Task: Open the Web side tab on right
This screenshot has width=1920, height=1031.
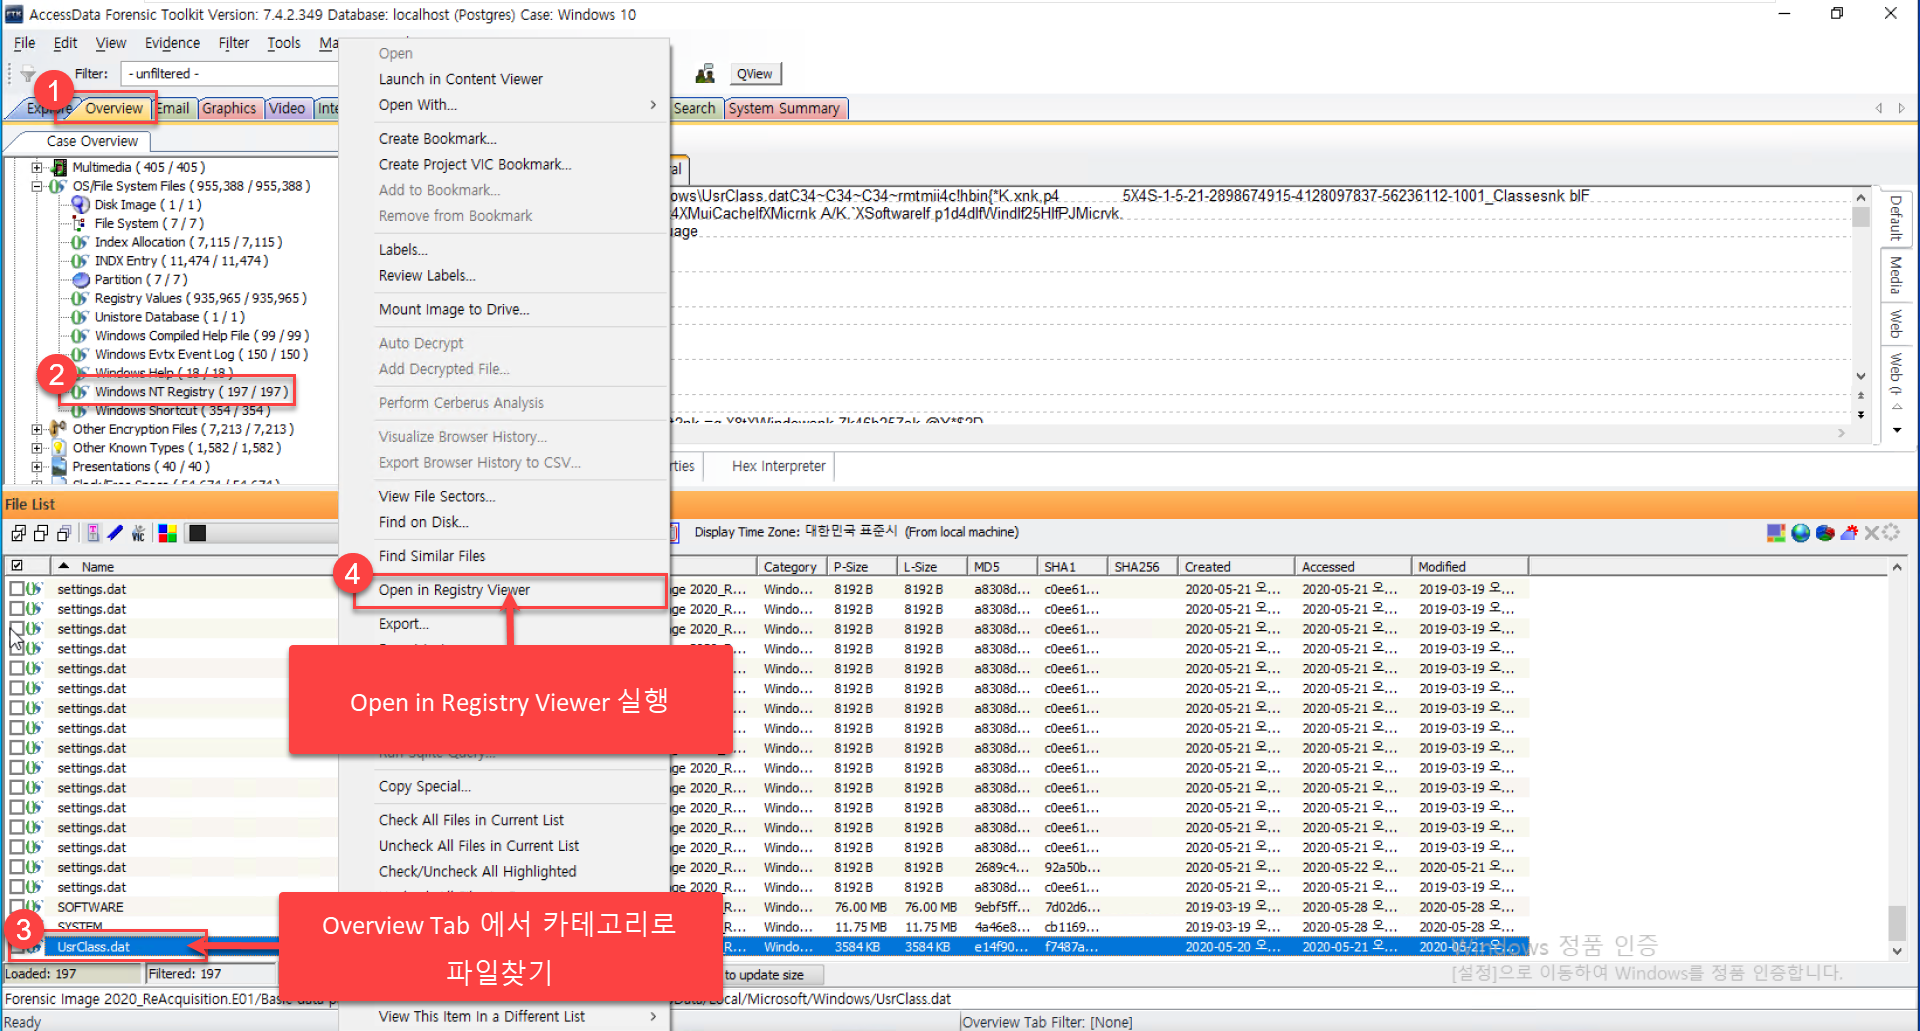Action: pos(1895,324)
